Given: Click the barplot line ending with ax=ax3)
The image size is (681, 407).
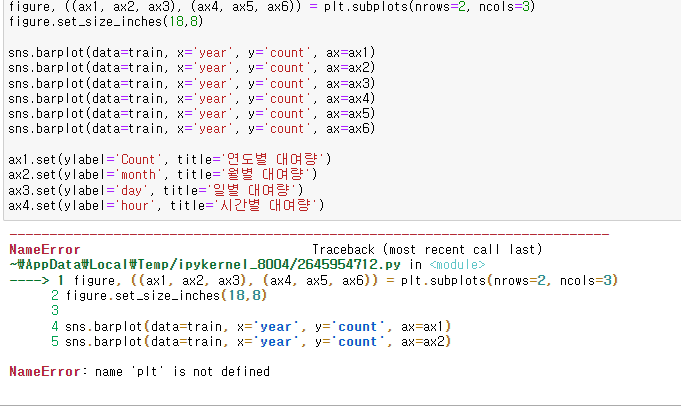Looking at the screenshot, I should [x=192, y=83].
